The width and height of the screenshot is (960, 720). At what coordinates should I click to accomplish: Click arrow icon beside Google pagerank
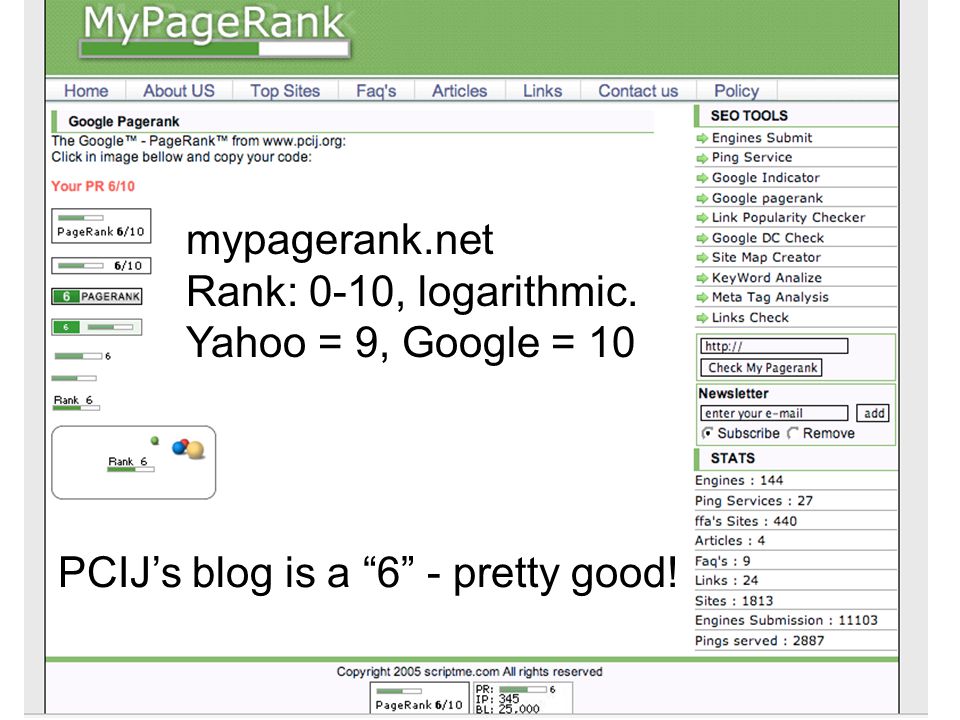(702, 198)
